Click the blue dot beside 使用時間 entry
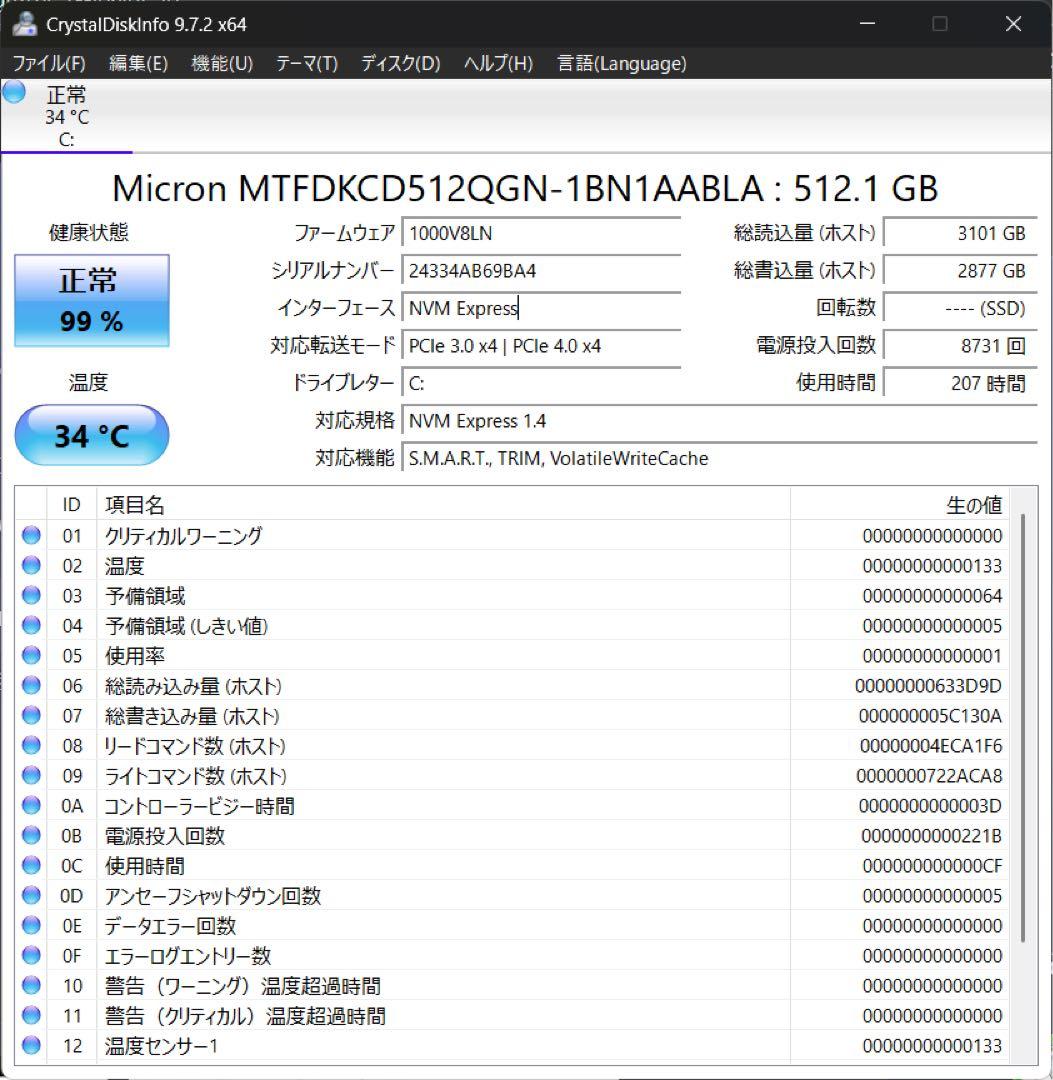Viewport: 1053px width, 1080px height. point(30,866)
